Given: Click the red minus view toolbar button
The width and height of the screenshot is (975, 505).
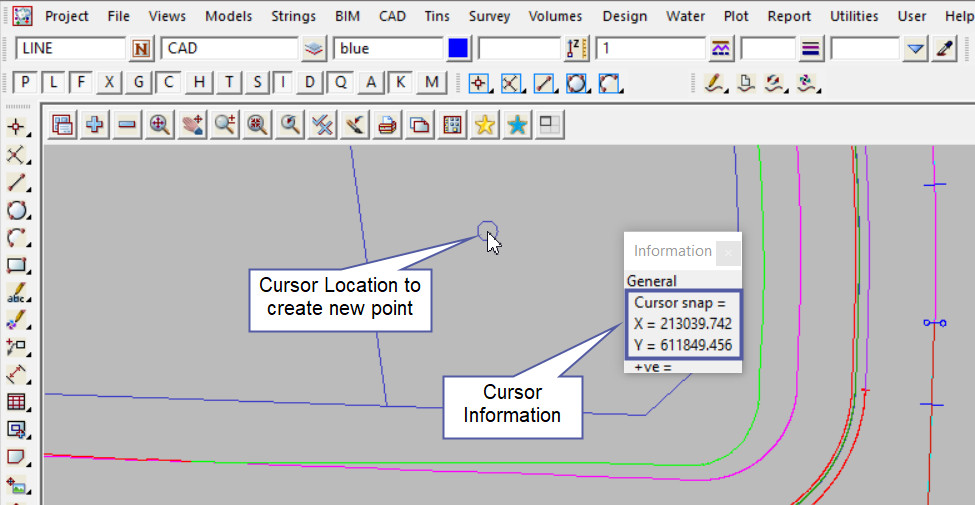Looking at the screenshot, I should [127, 125].
